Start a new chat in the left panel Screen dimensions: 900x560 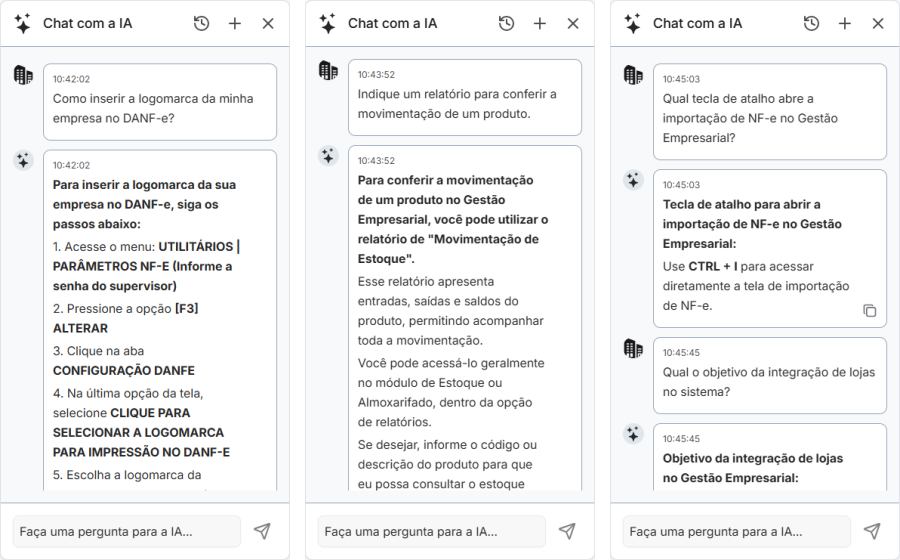(235, 24)
